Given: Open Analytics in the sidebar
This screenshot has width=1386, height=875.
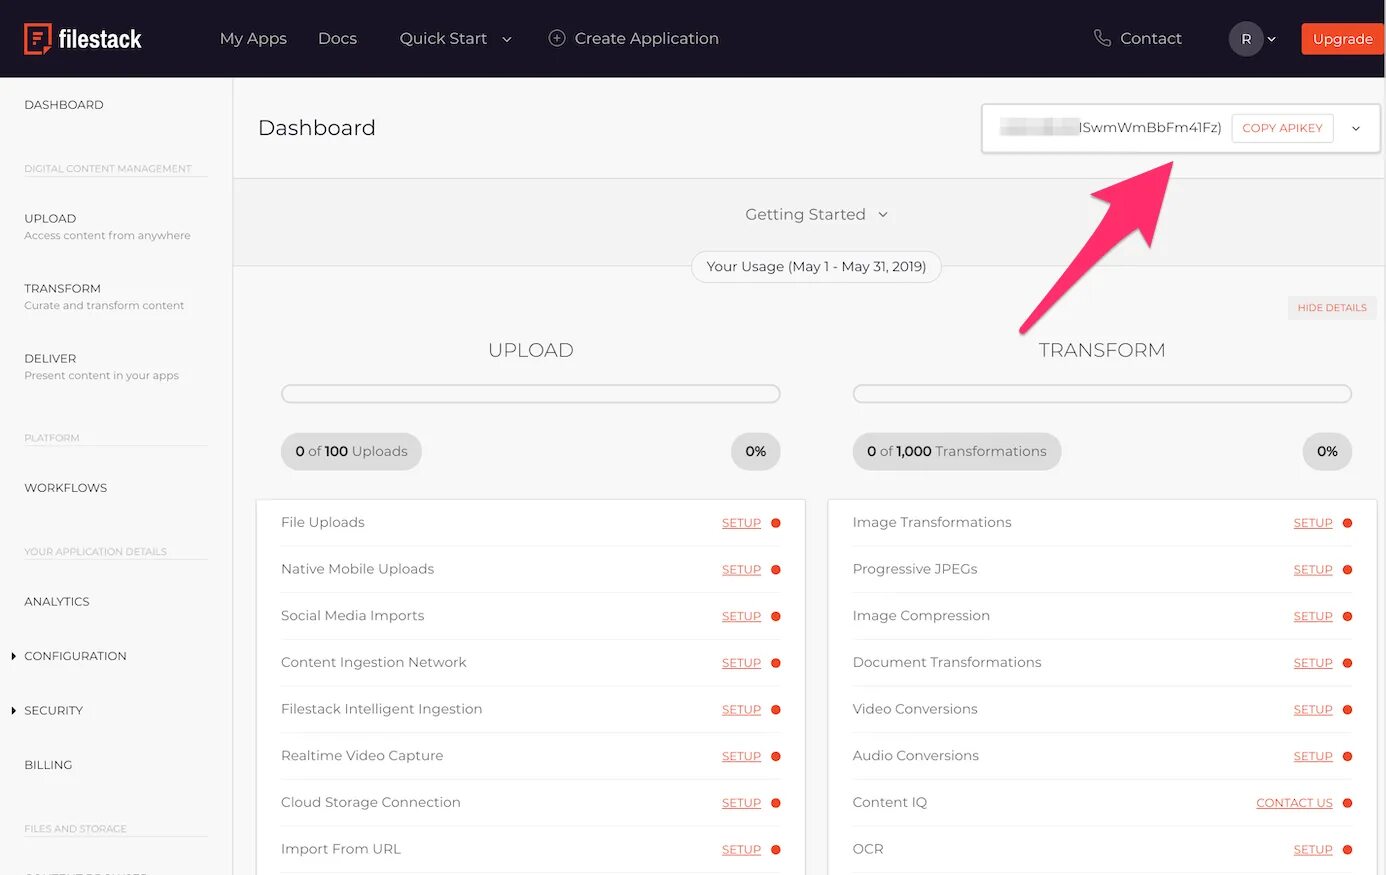Looking at the screenshot, I should coord(57,601).
